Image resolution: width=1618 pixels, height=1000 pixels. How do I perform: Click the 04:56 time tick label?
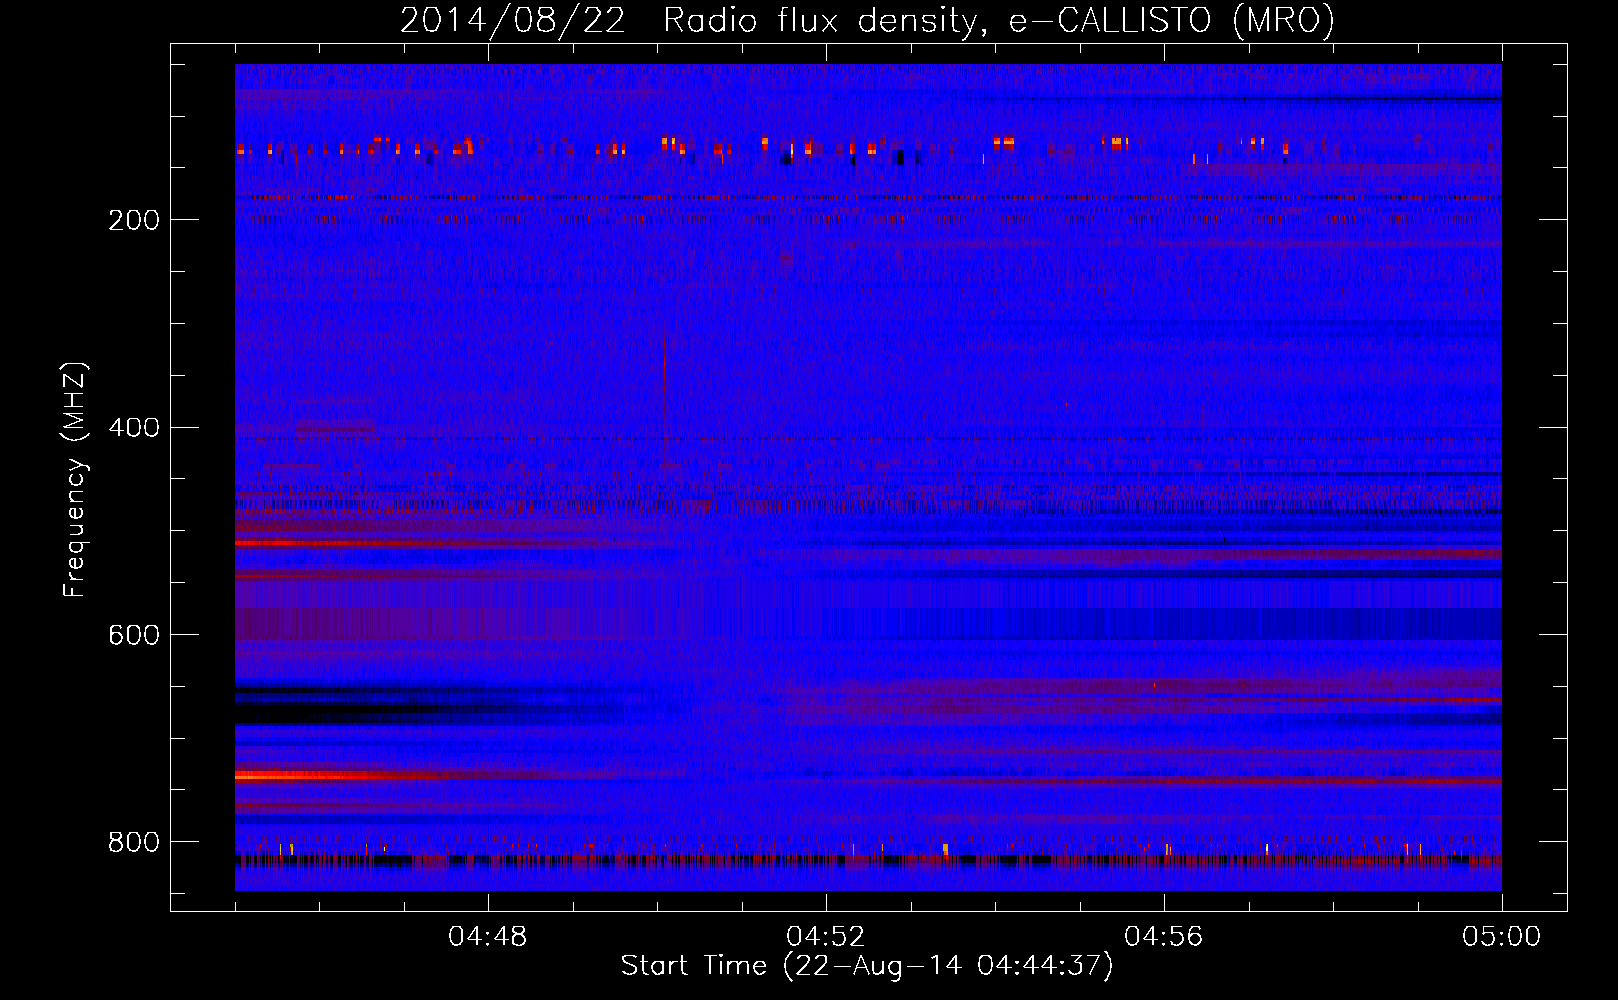point(1164,937)
